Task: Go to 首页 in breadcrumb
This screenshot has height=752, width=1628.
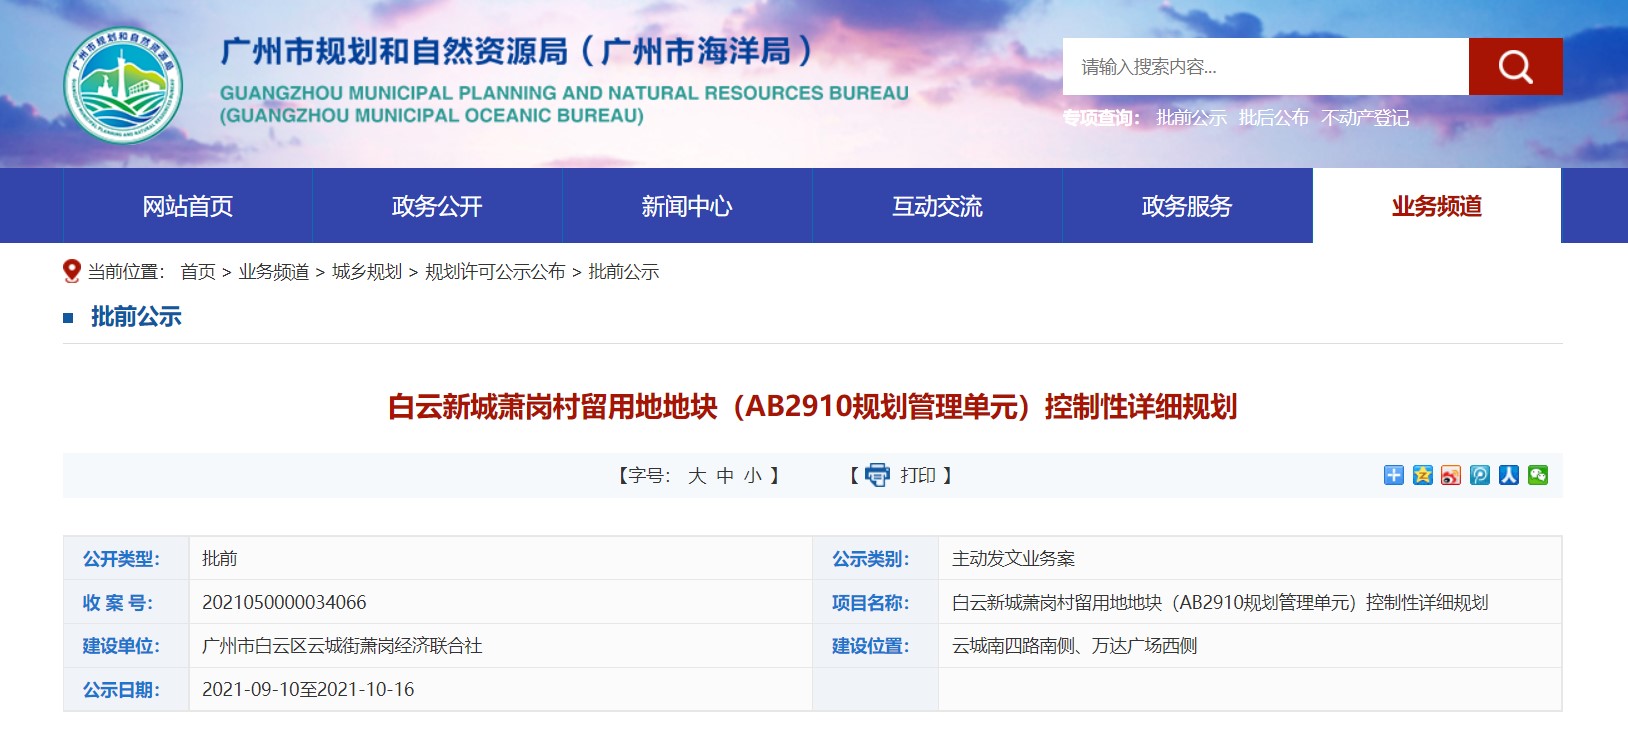Action: coord(198,272)
